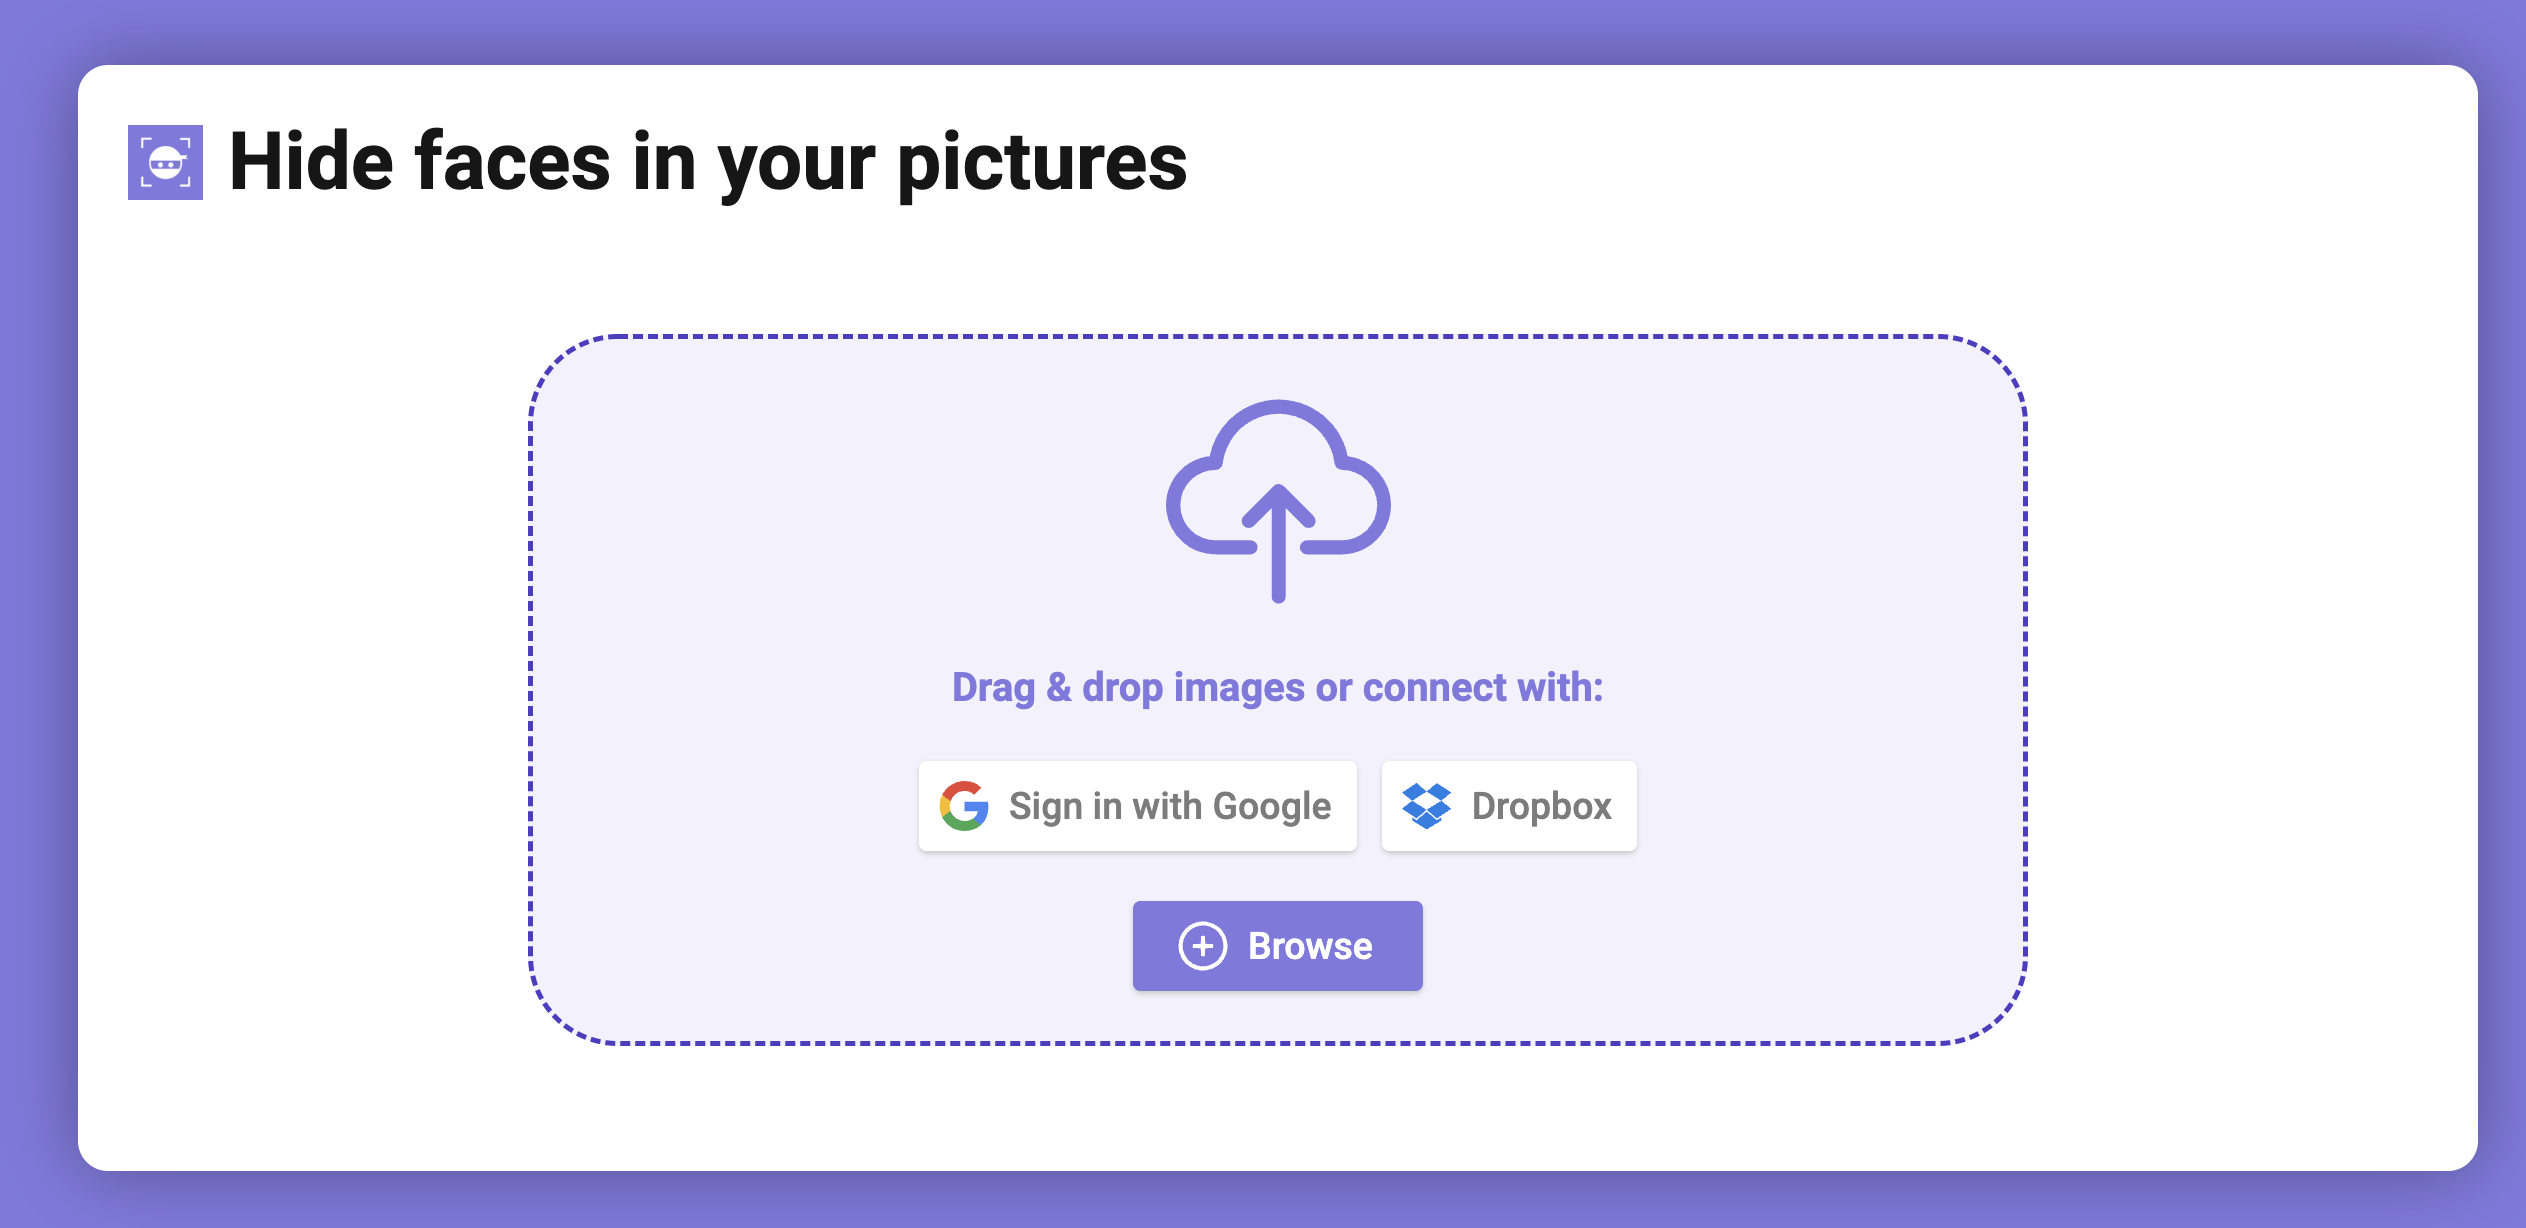Image resolution: width=2526 pixels, height=1228 pixels.
Task: Click the word "Dropbox" on its button
Action: click(x=1541, y=806)
